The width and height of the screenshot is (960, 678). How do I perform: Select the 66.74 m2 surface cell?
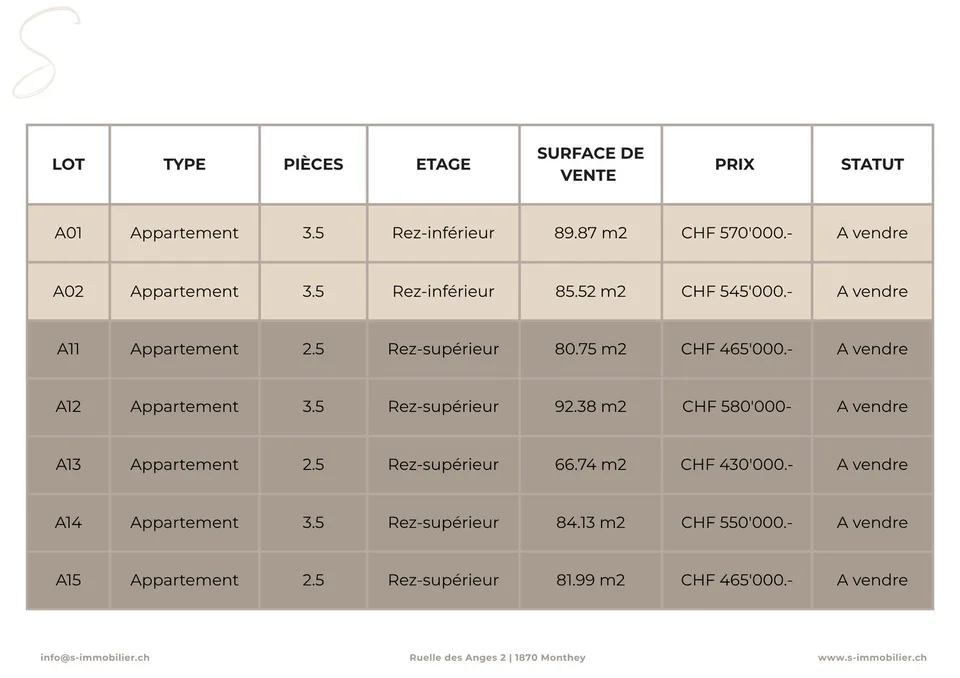[x=590, y=464]
